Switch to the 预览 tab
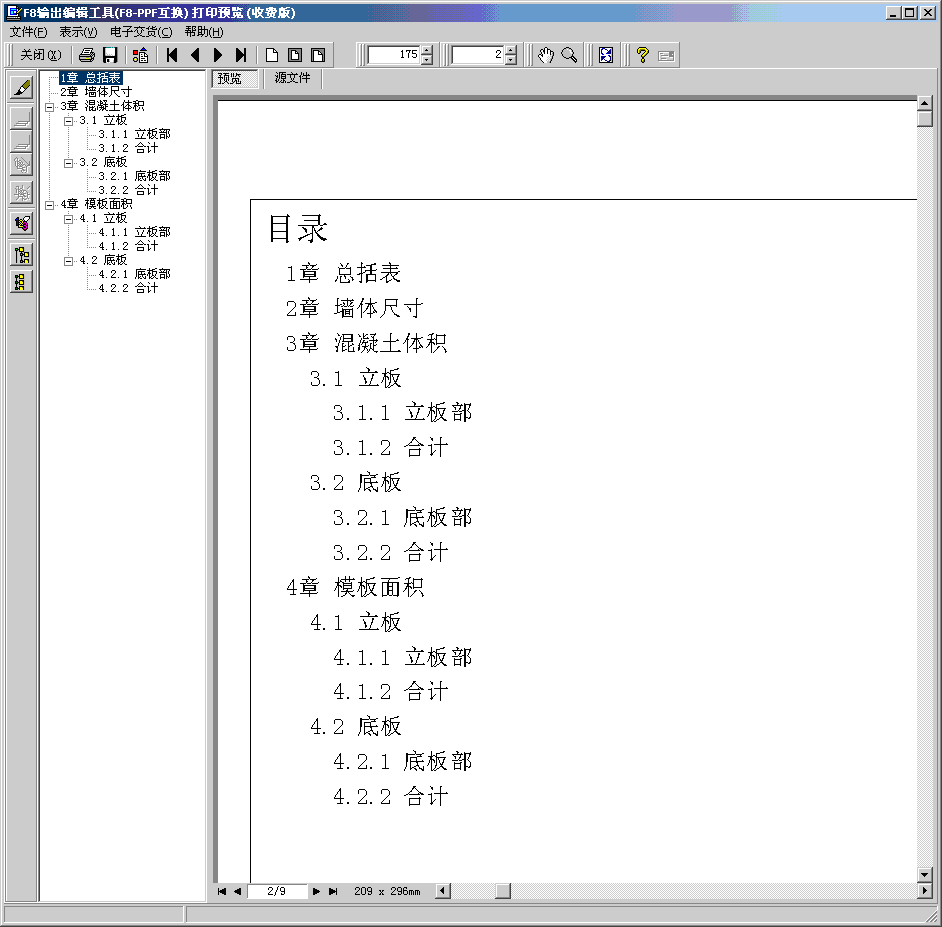This screenshot has width=942, height=927. pyautogui.click(x=235, y=79)
